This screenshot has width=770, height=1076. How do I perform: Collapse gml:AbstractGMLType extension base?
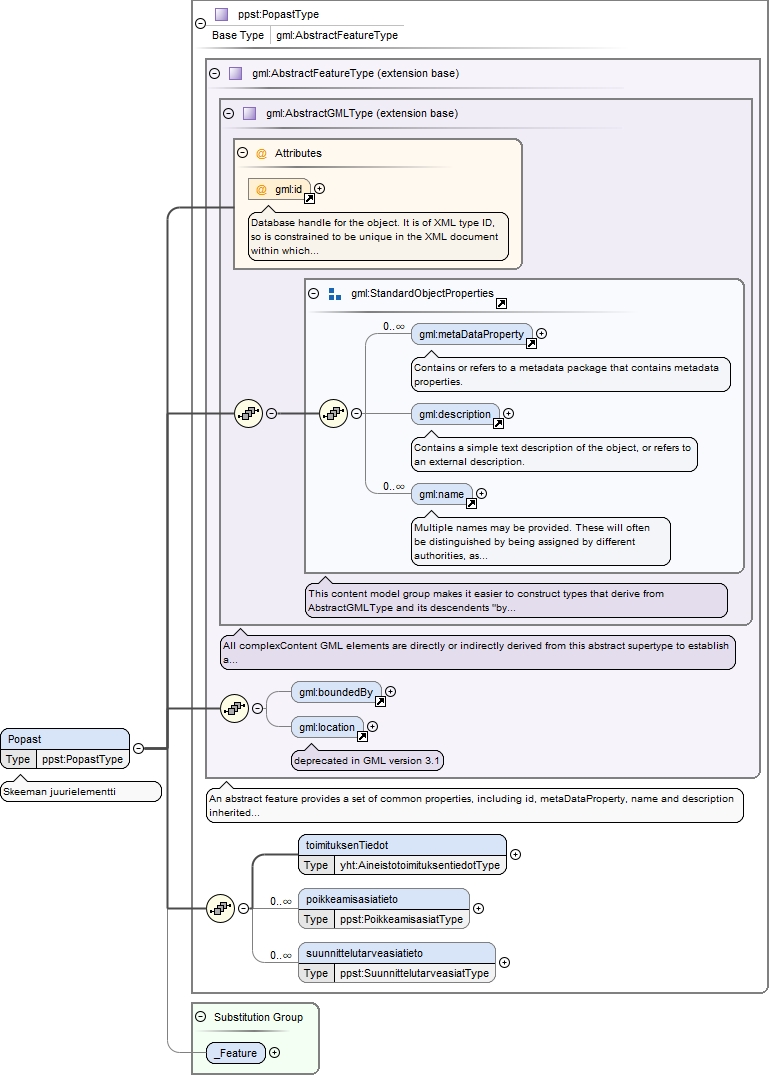pyautogui.click(x=229, y=113)
